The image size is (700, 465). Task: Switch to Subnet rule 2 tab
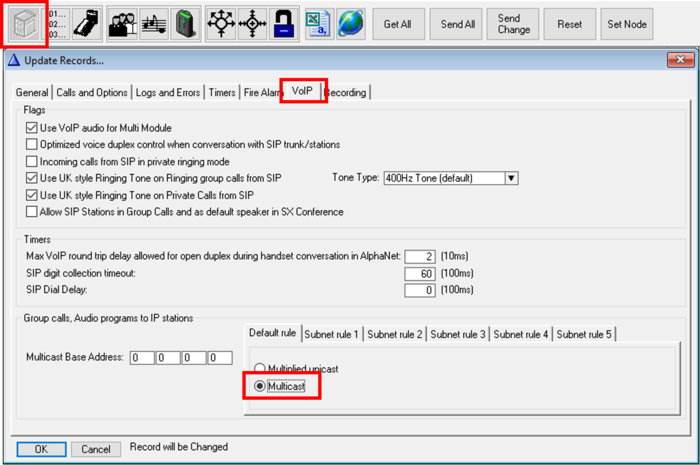point(395,334)
